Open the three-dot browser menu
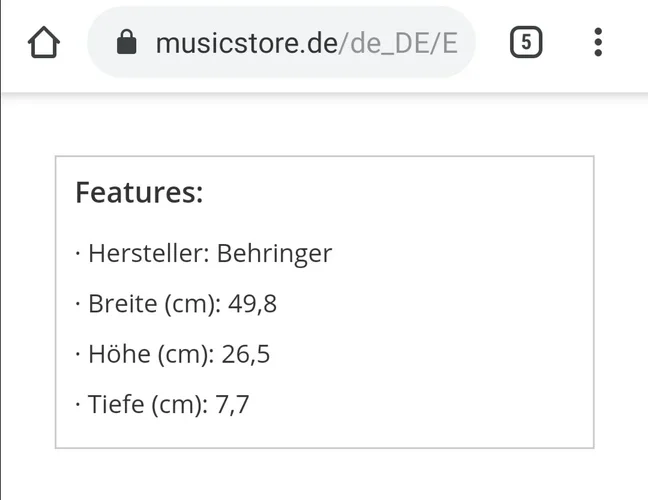Image resolution: width=648 pixels, height=500 pixels. pos(598,43)
